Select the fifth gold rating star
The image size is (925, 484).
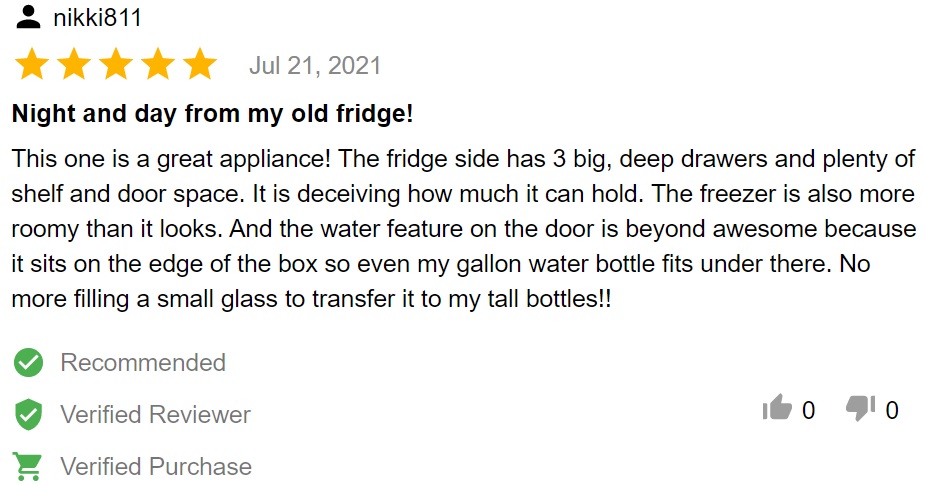click(x=201, y=64)
